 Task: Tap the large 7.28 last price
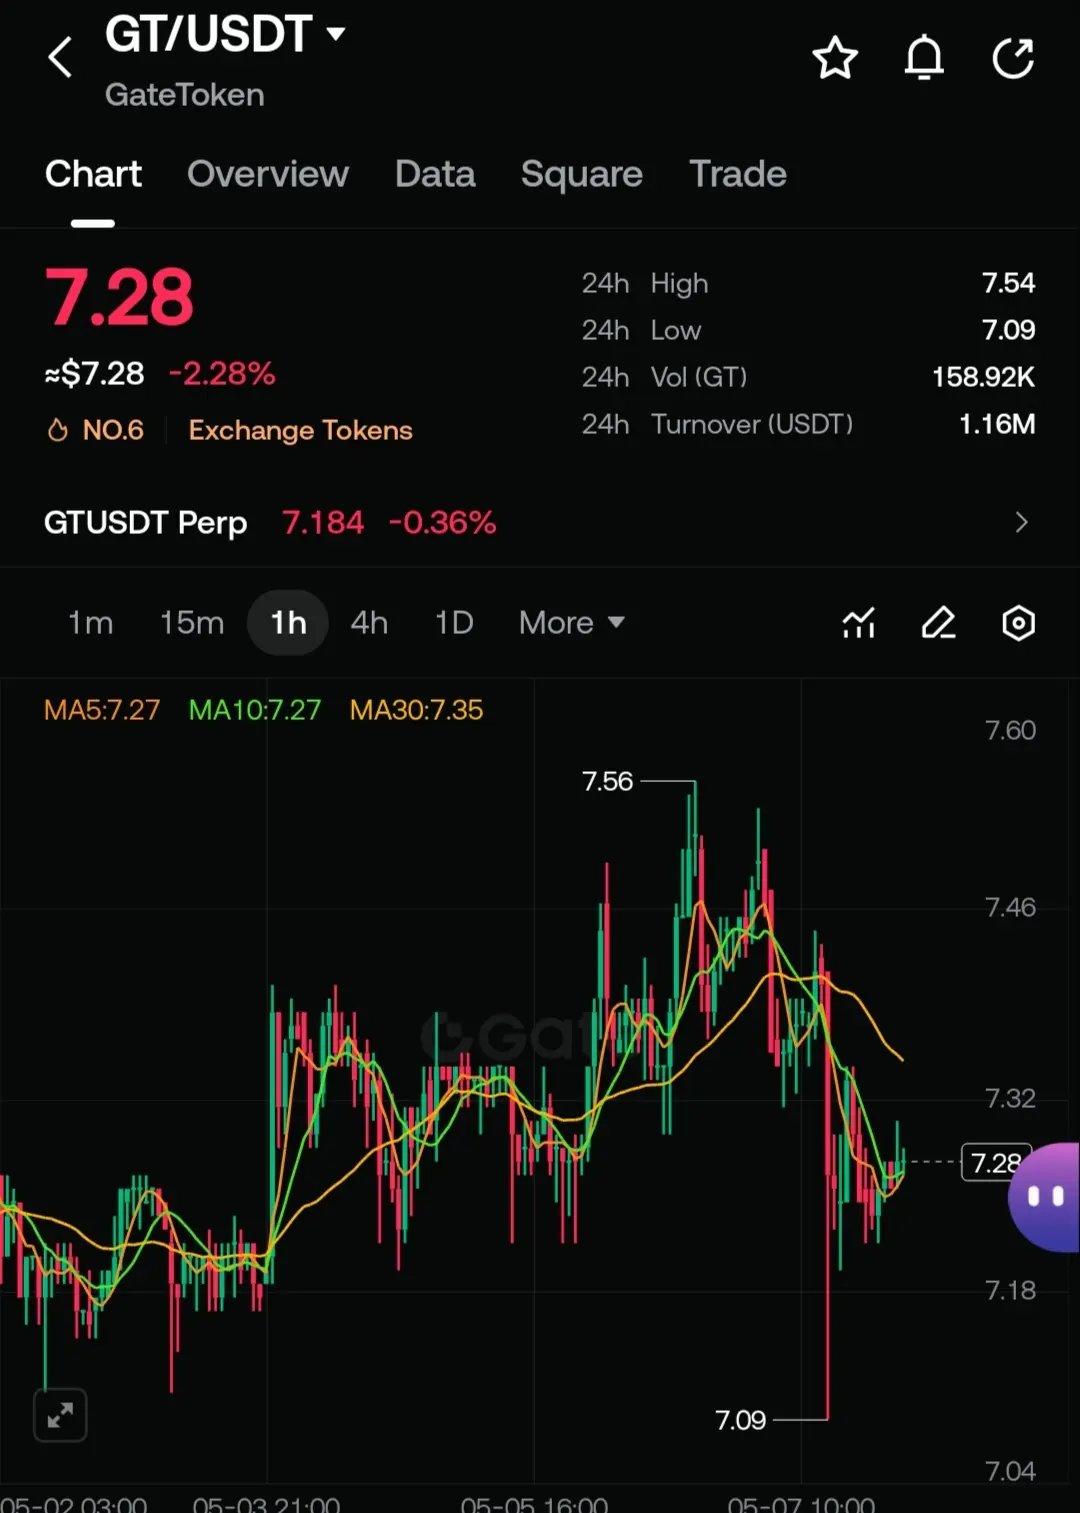click(119, 297)
